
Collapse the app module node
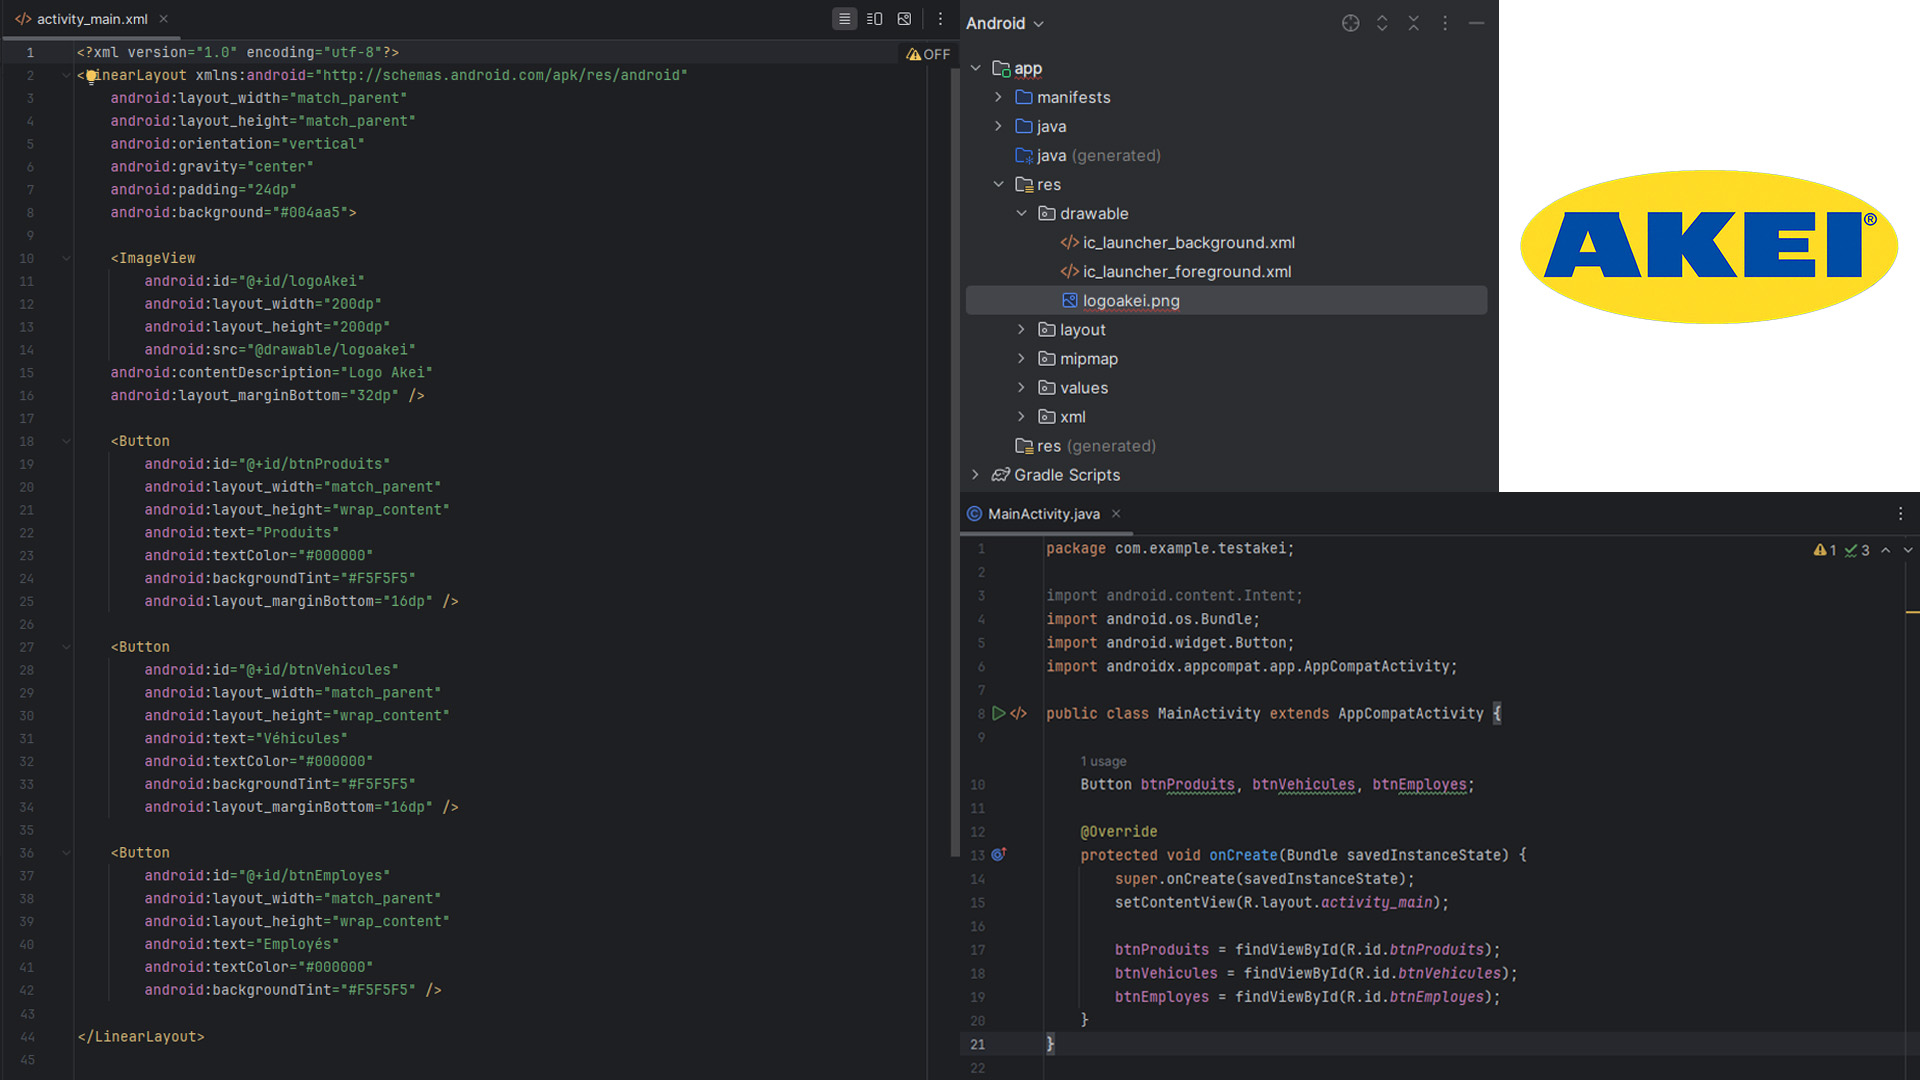point(976,68)
